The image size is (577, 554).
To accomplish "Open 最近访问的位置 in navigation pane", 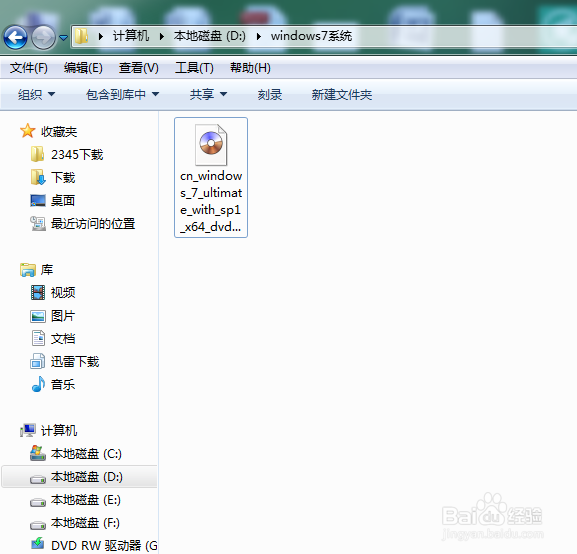I will tap(93, 223).
